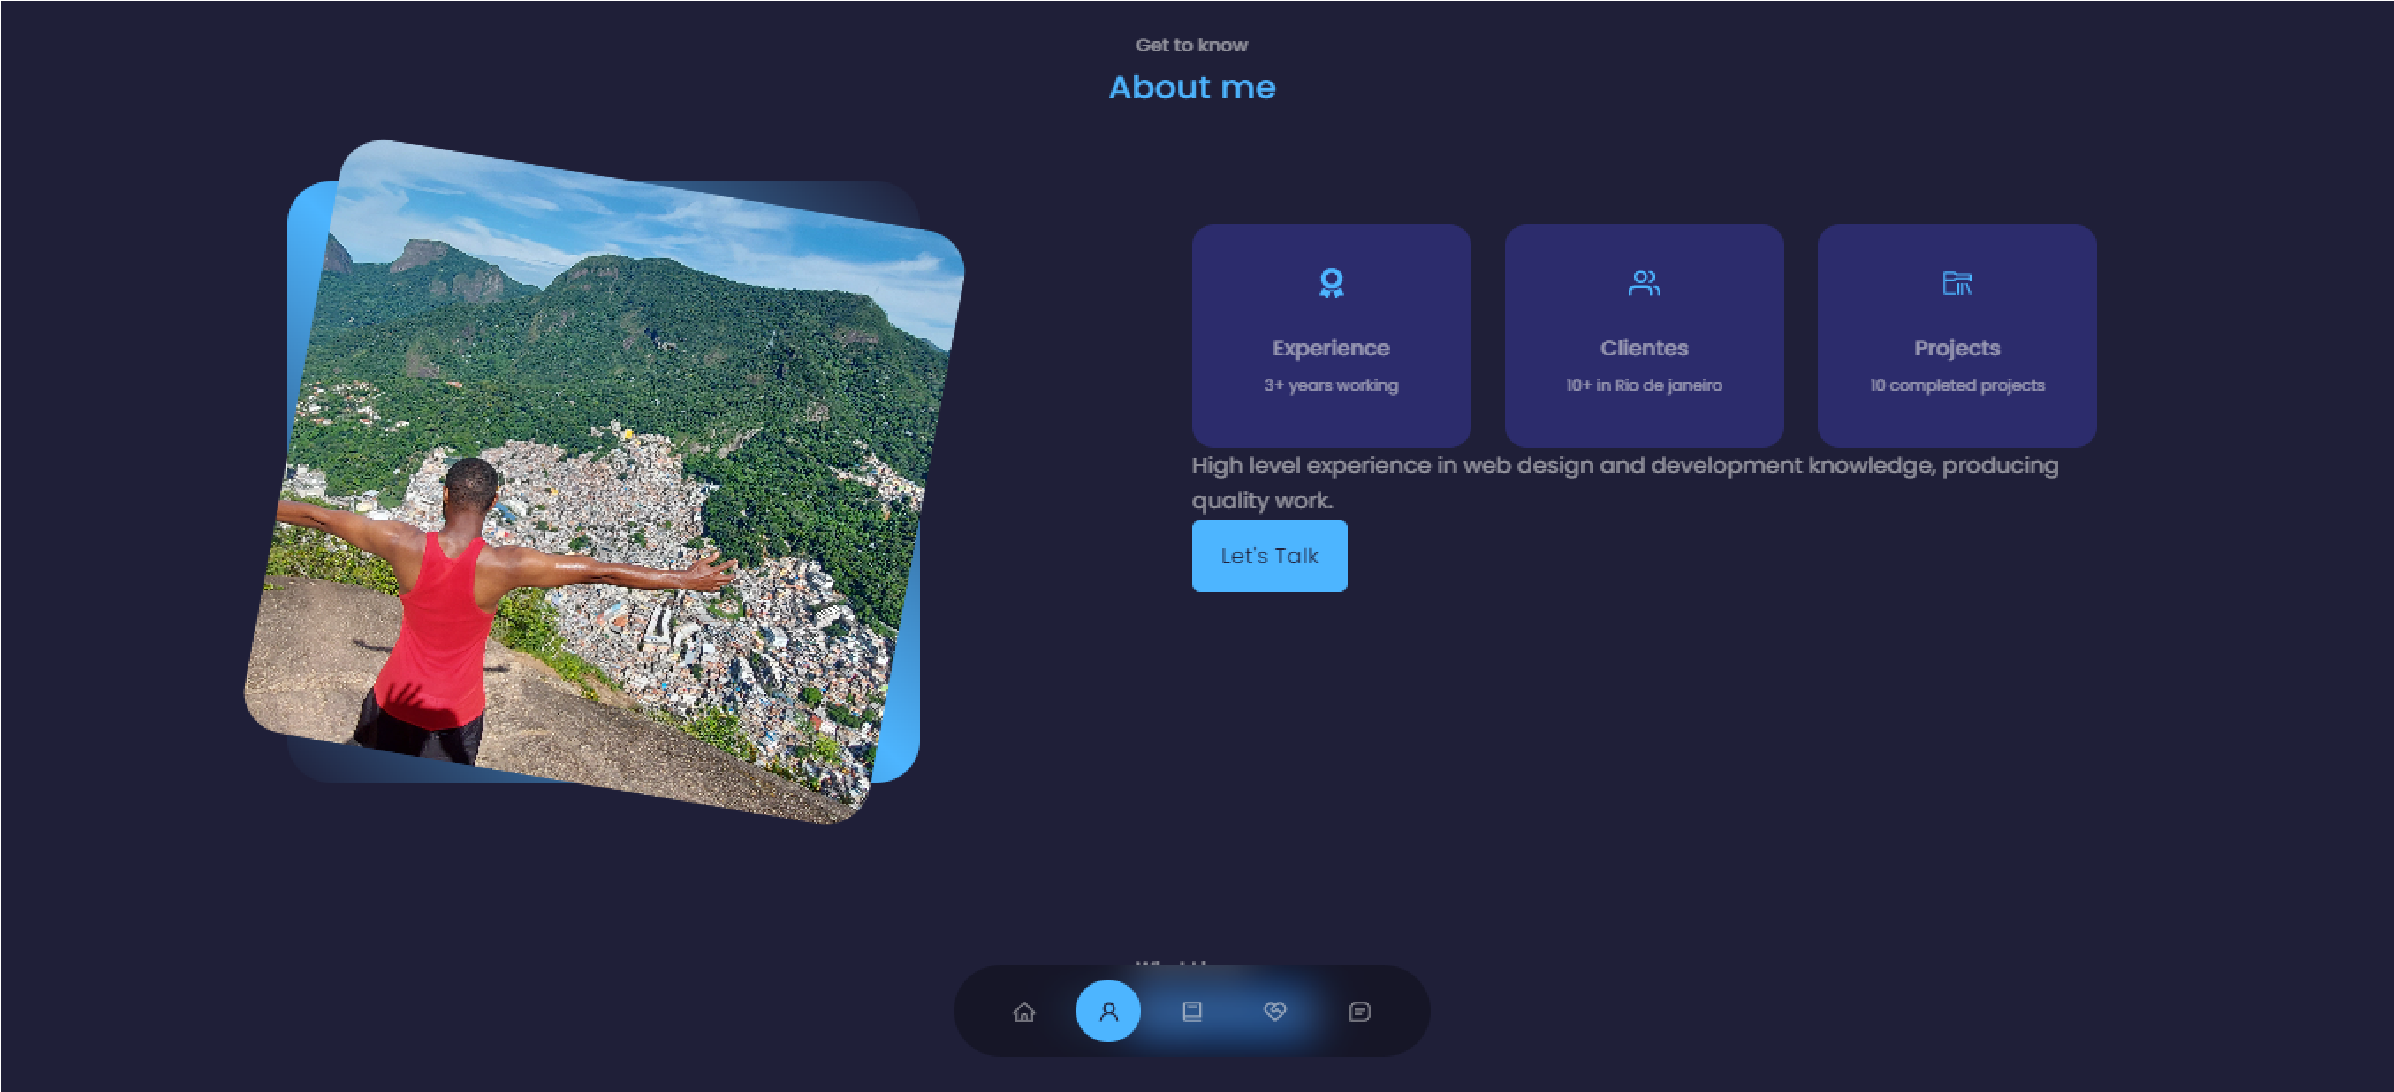2394x1092 pixels.
Task: Click the '10+ in Rio de janeiro' text
Action: (1644, 386)
